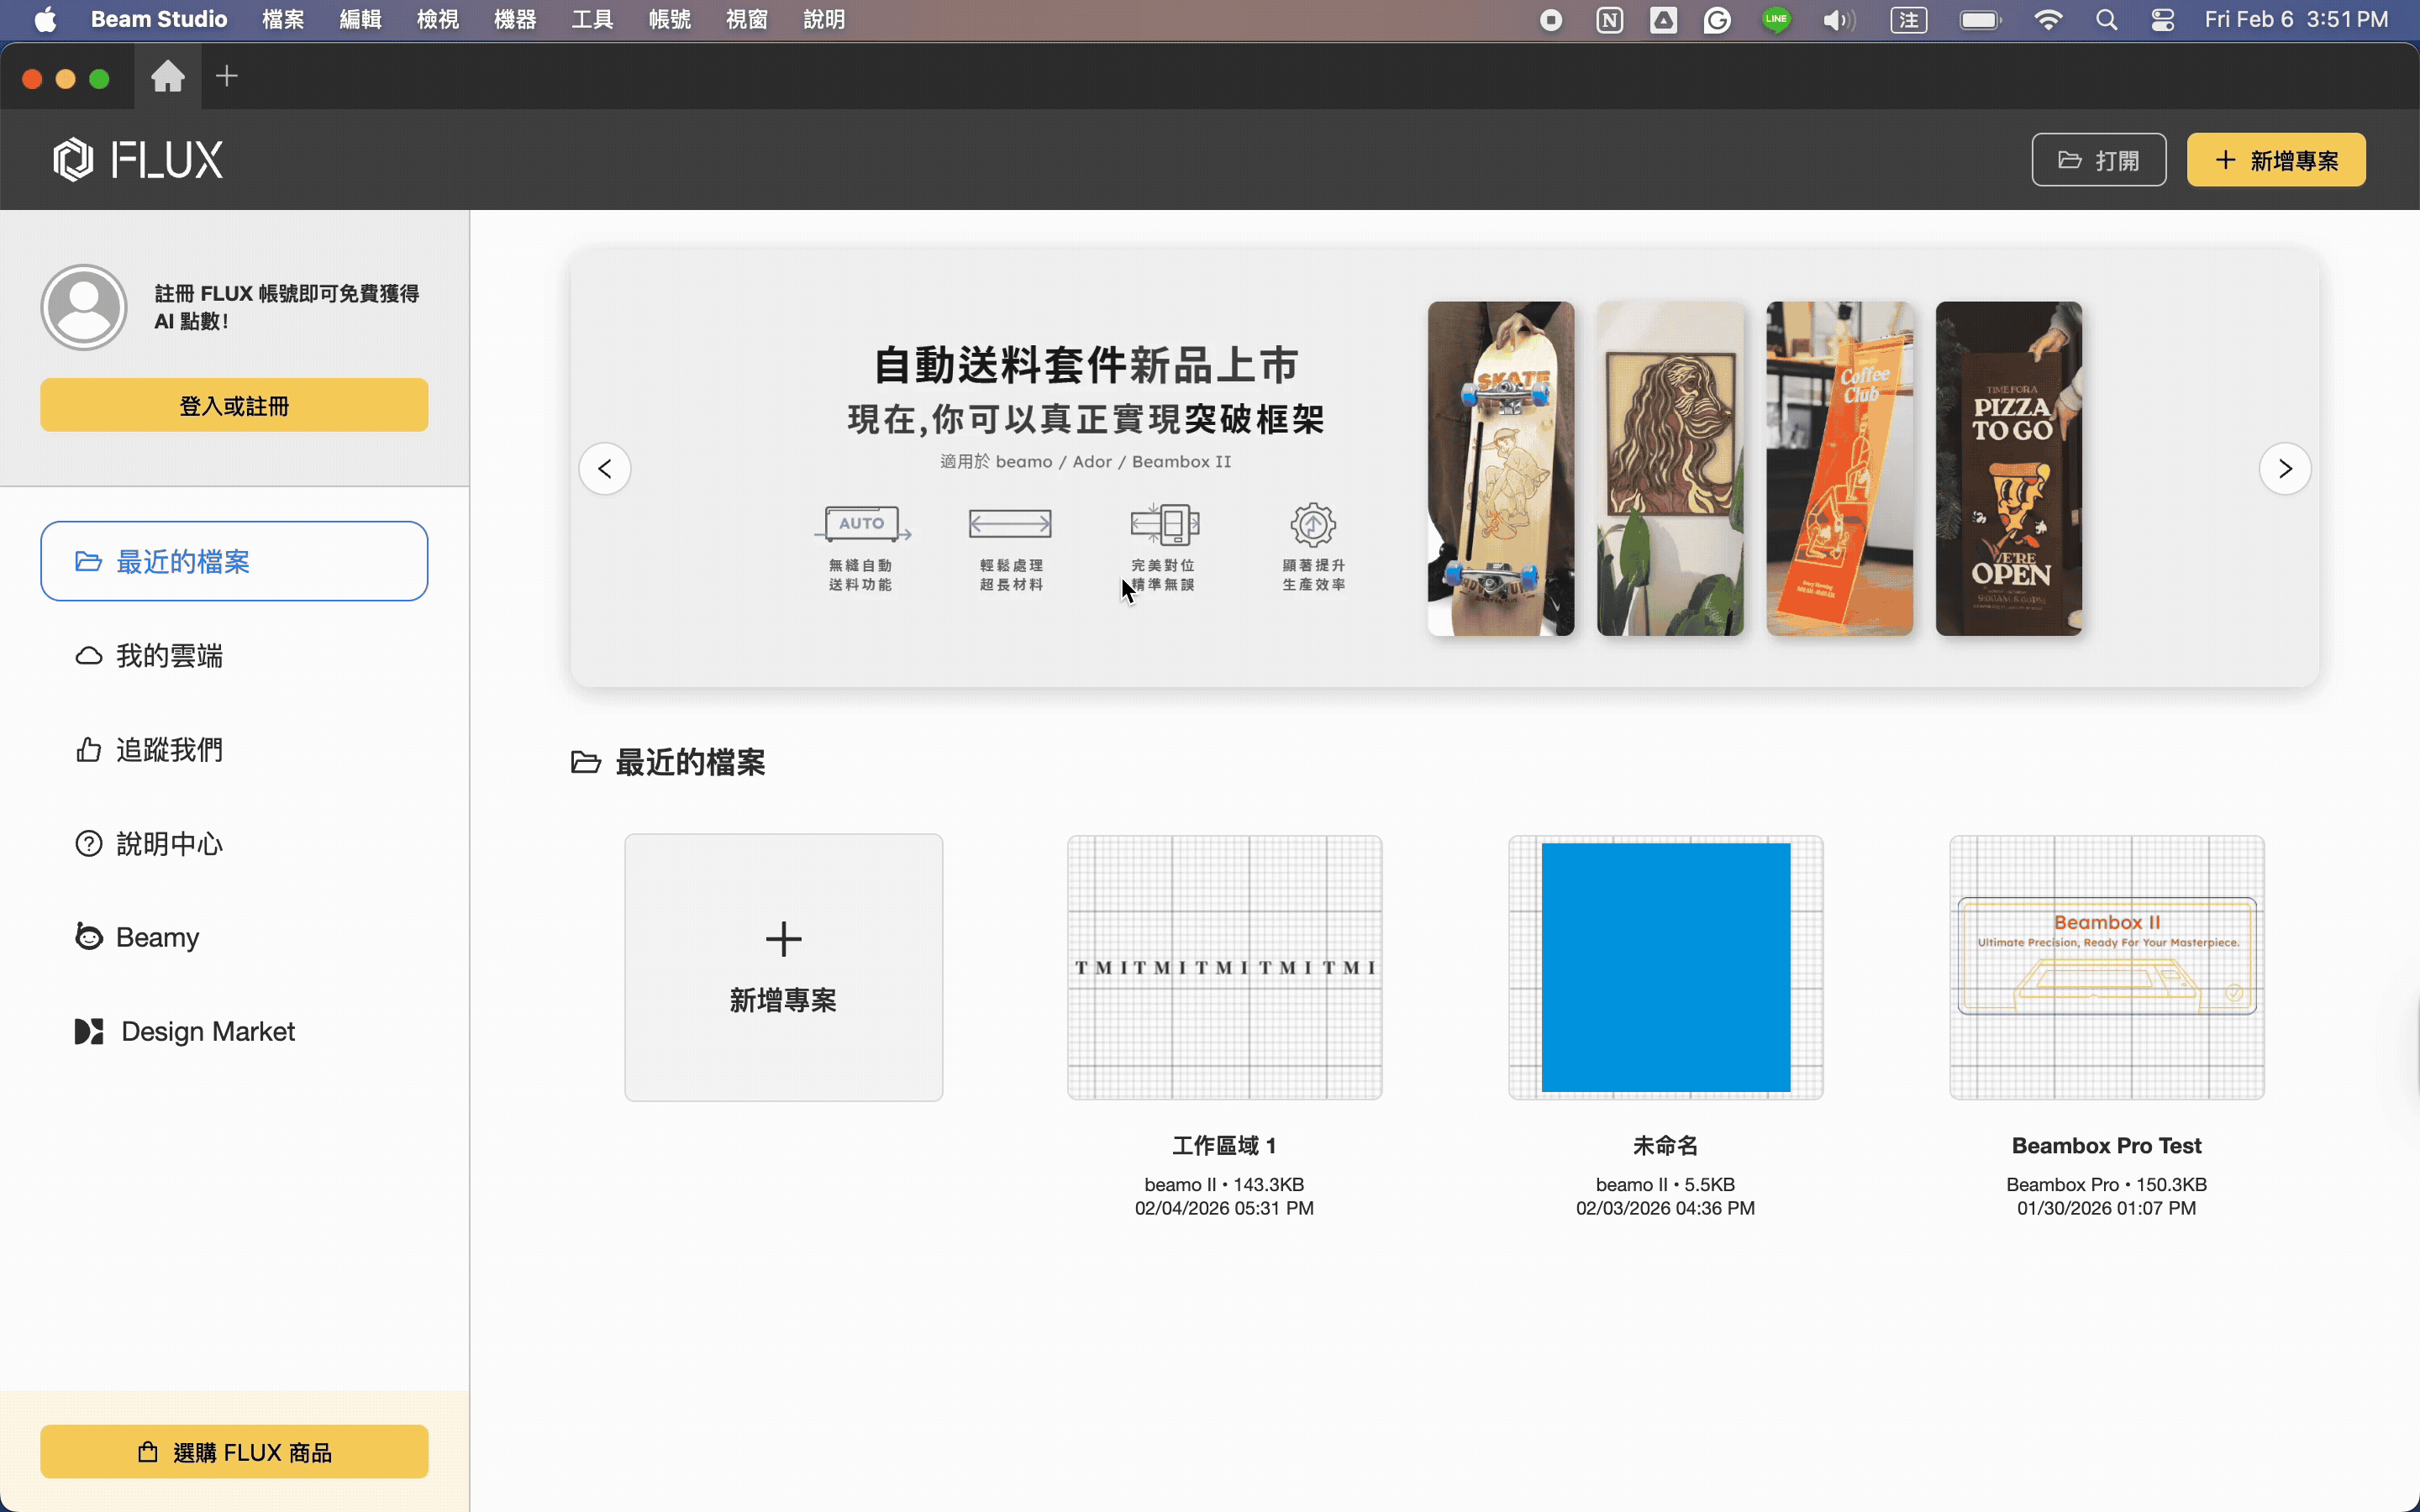Open 說明中心 in sidebar
Image resolution: width=2420 pixels, height=1512 pixels.
(234, 843)
